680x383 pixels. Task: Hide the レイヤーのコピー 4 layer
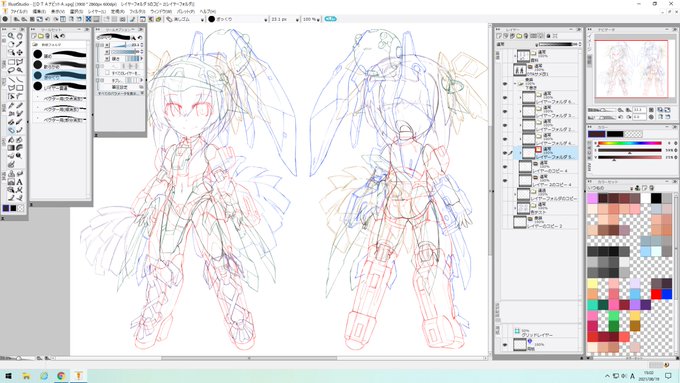[x=505, y=167]
